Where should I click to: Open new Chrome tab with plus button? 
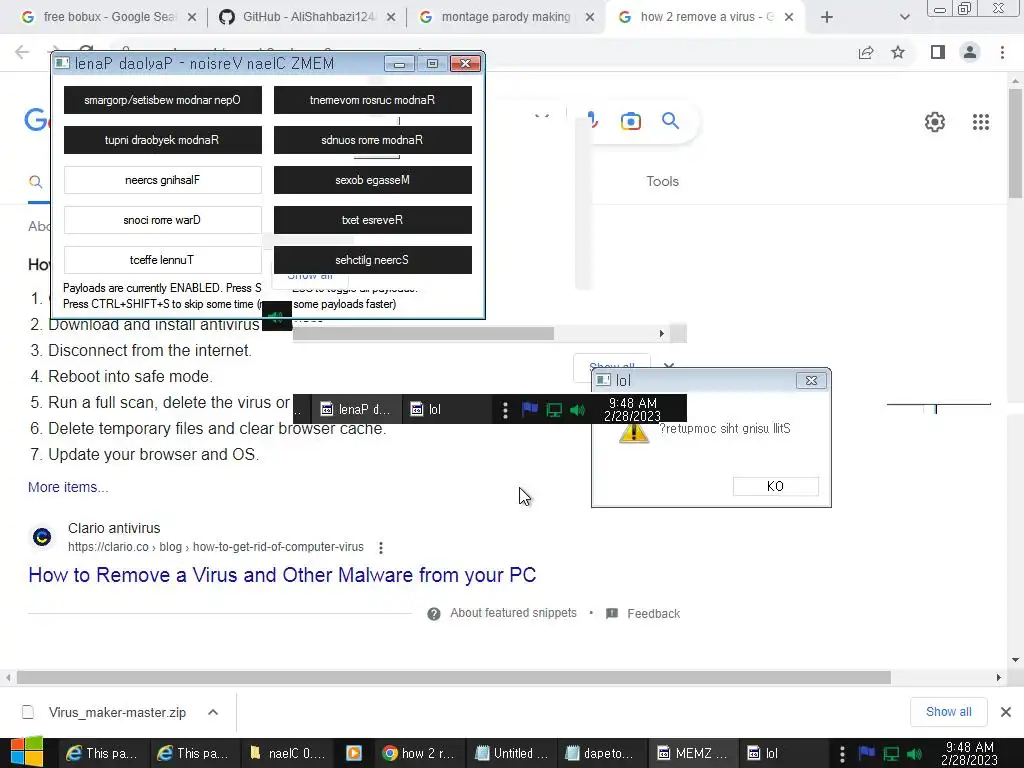(827, 17)
